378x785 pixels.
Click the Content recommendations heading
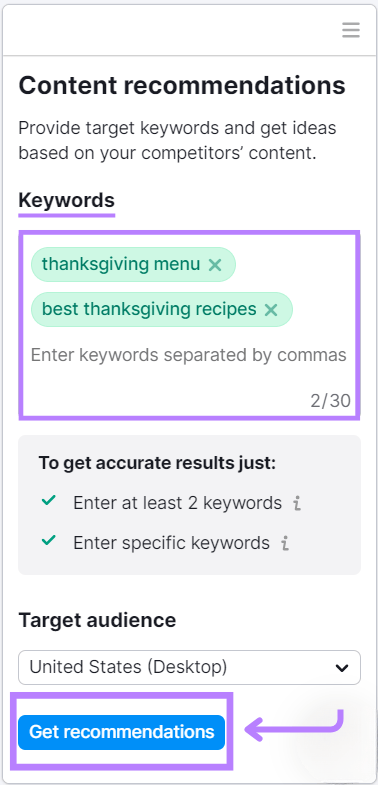pos(182,85)
